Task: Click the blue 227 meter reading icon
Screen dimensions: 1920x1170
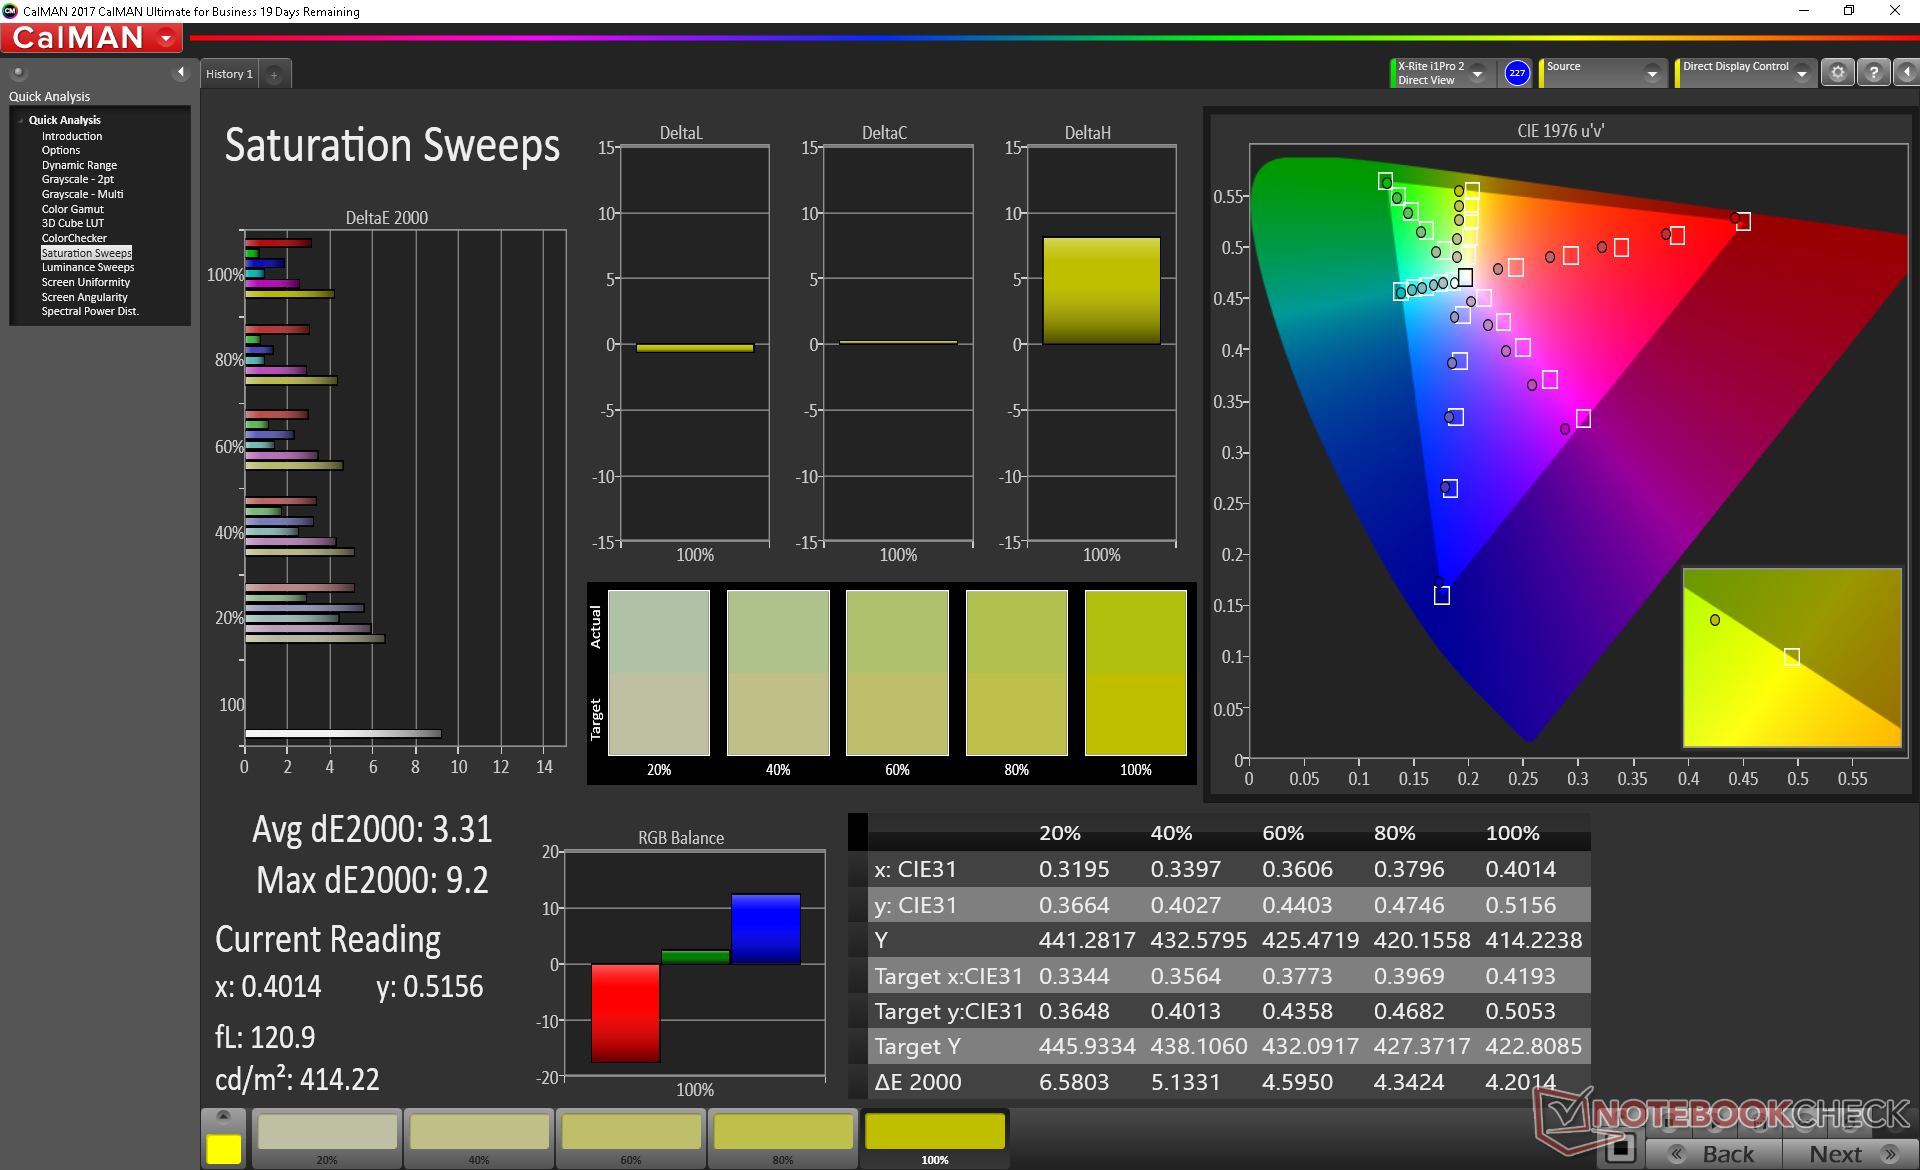Action: (x=1517, y=73)
